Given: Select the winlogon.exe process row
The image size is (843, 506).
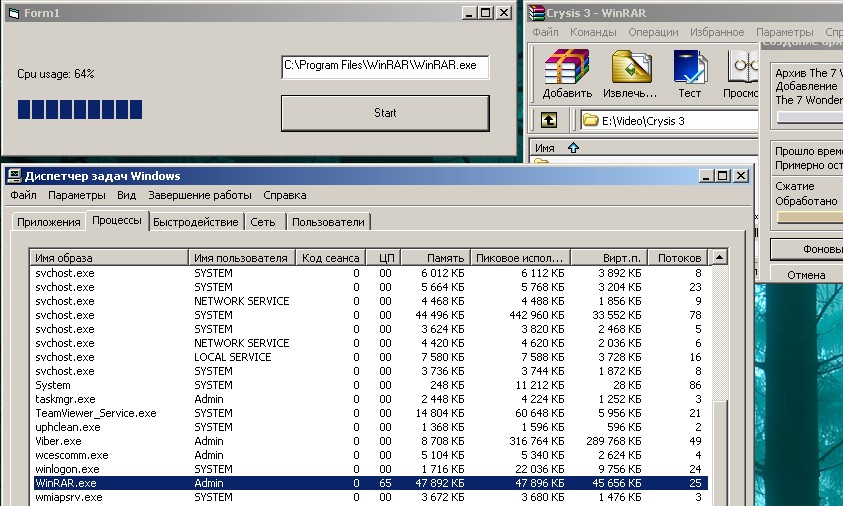Looking at the screenshot, I should [x=370, y=469].
